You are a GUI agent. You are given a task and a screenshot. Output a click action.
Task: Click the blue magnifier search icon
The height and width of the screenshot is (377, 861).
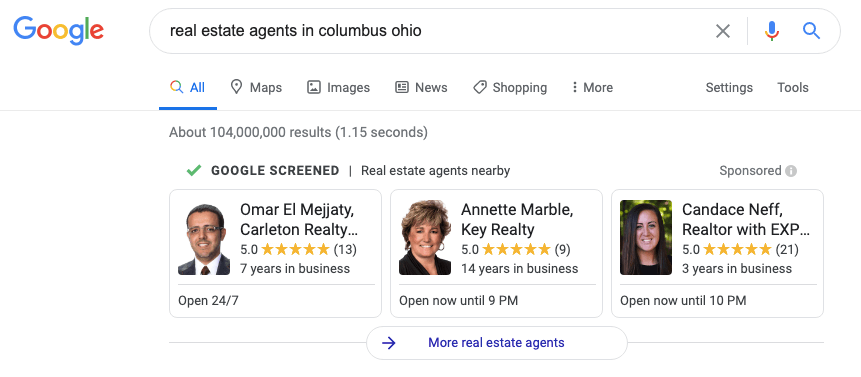click(x=811, y=31)
